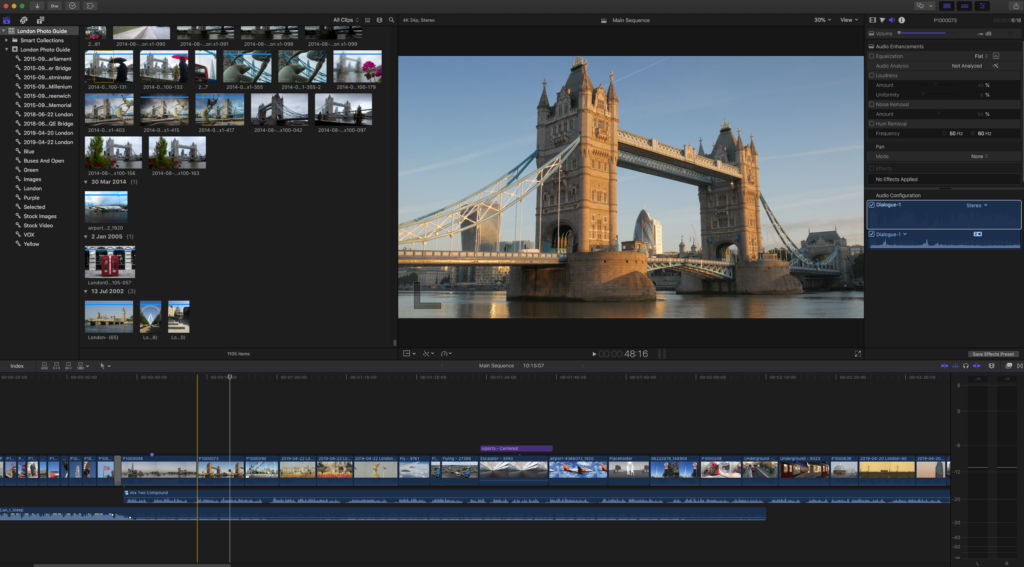1024x567 pixels.
Task: Open the Color inspector triangle icon
Action: click(882, 20)
